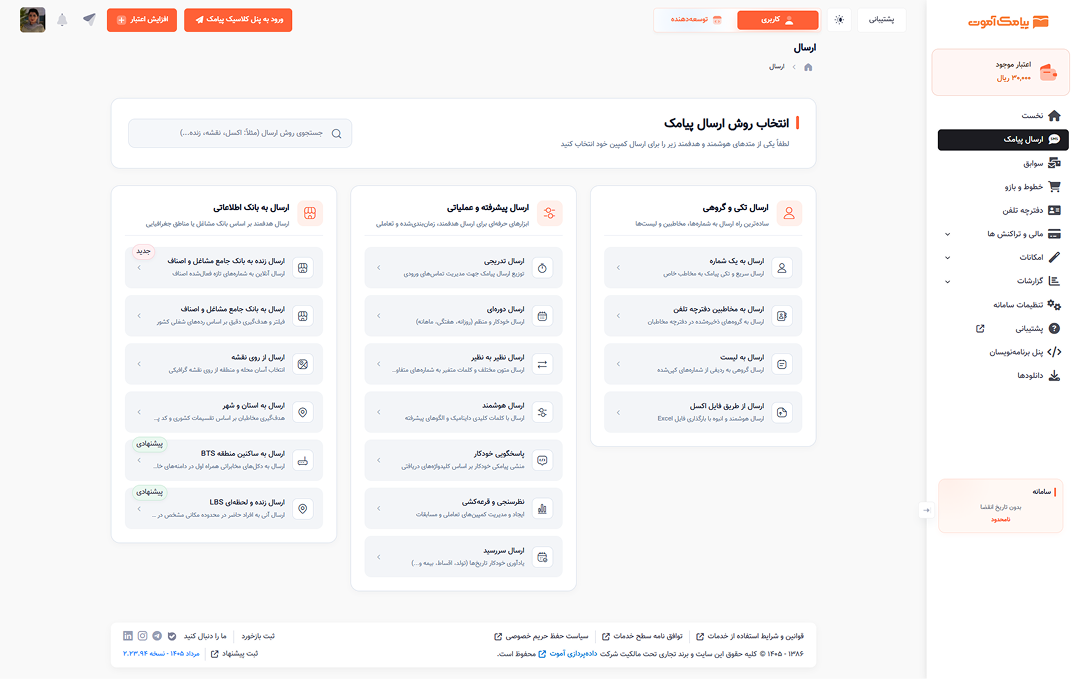Open ارسال سررسید row chevron
This screenshot has width=1075, height=679.
pos(378,557)
